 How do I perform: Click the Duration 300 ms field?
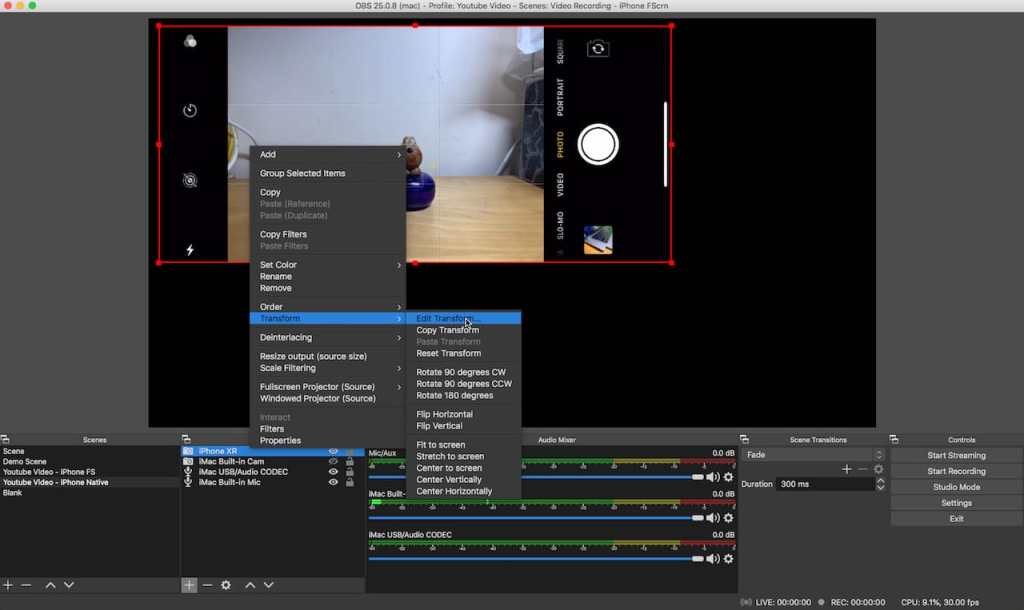tap(824, 484)
